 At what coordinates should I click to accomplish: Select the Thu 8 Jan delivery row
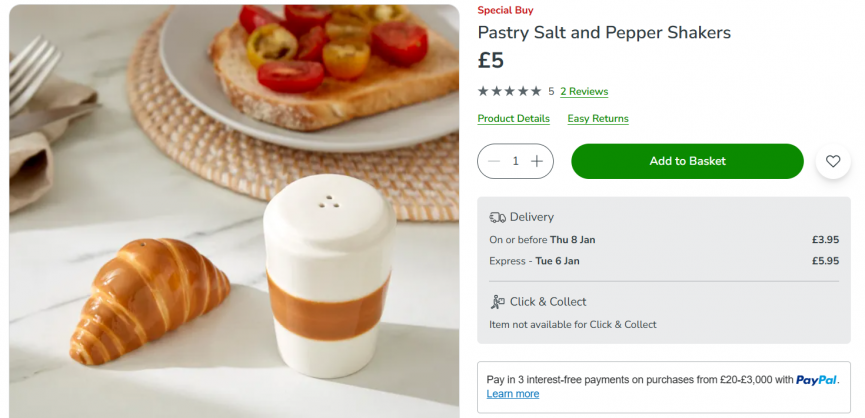[663, 240]
